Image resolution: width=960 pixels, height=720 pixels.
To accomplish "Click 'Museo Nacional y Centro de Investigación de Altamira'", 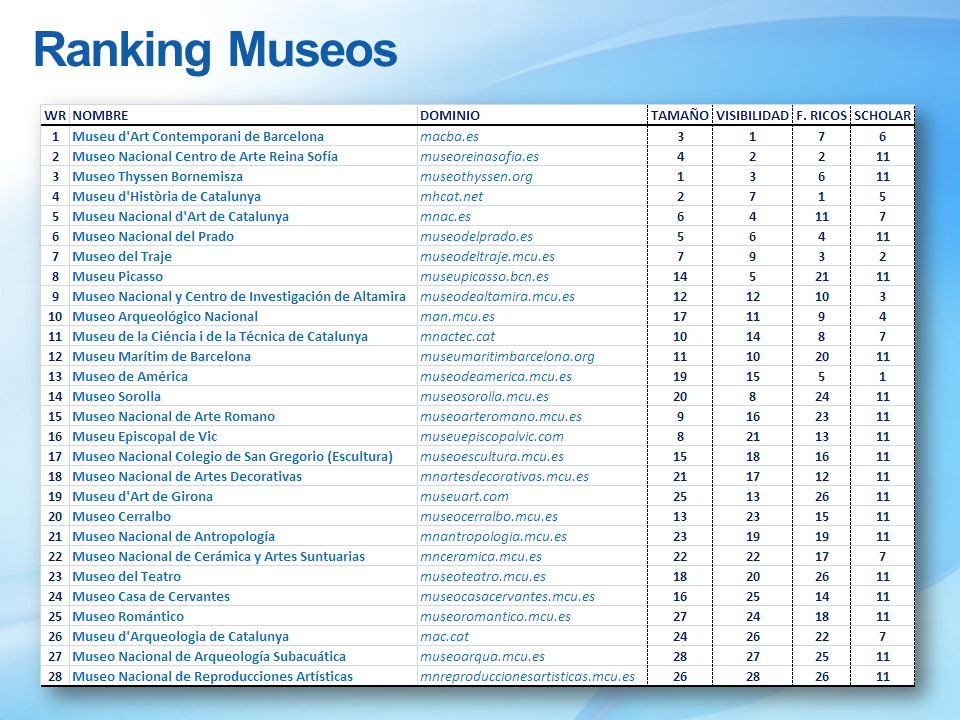I will coord(239,297).
